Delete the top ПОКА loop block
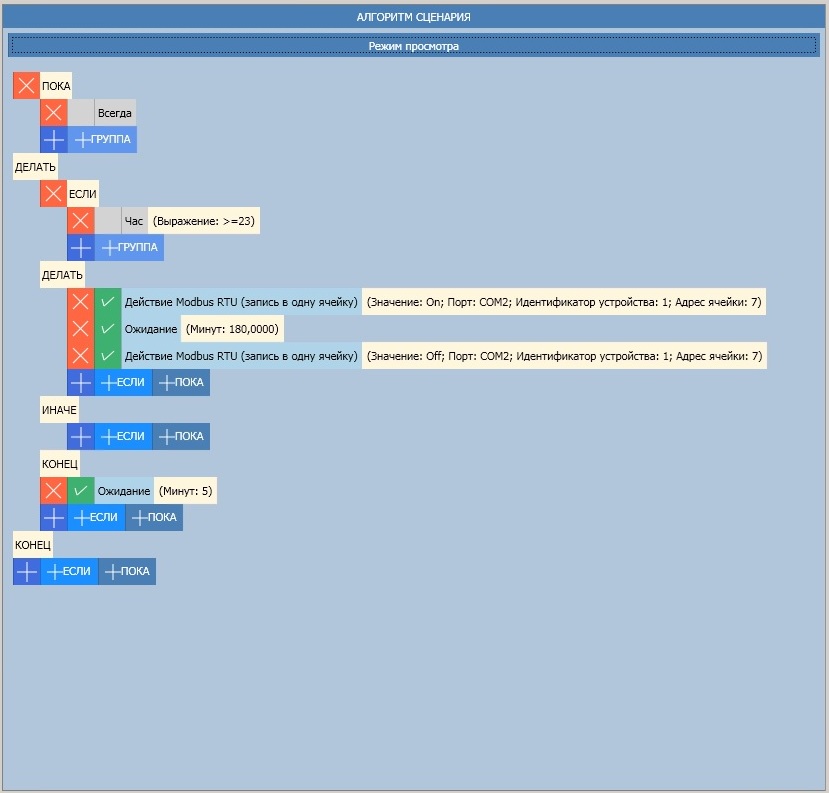 (26, 86)
